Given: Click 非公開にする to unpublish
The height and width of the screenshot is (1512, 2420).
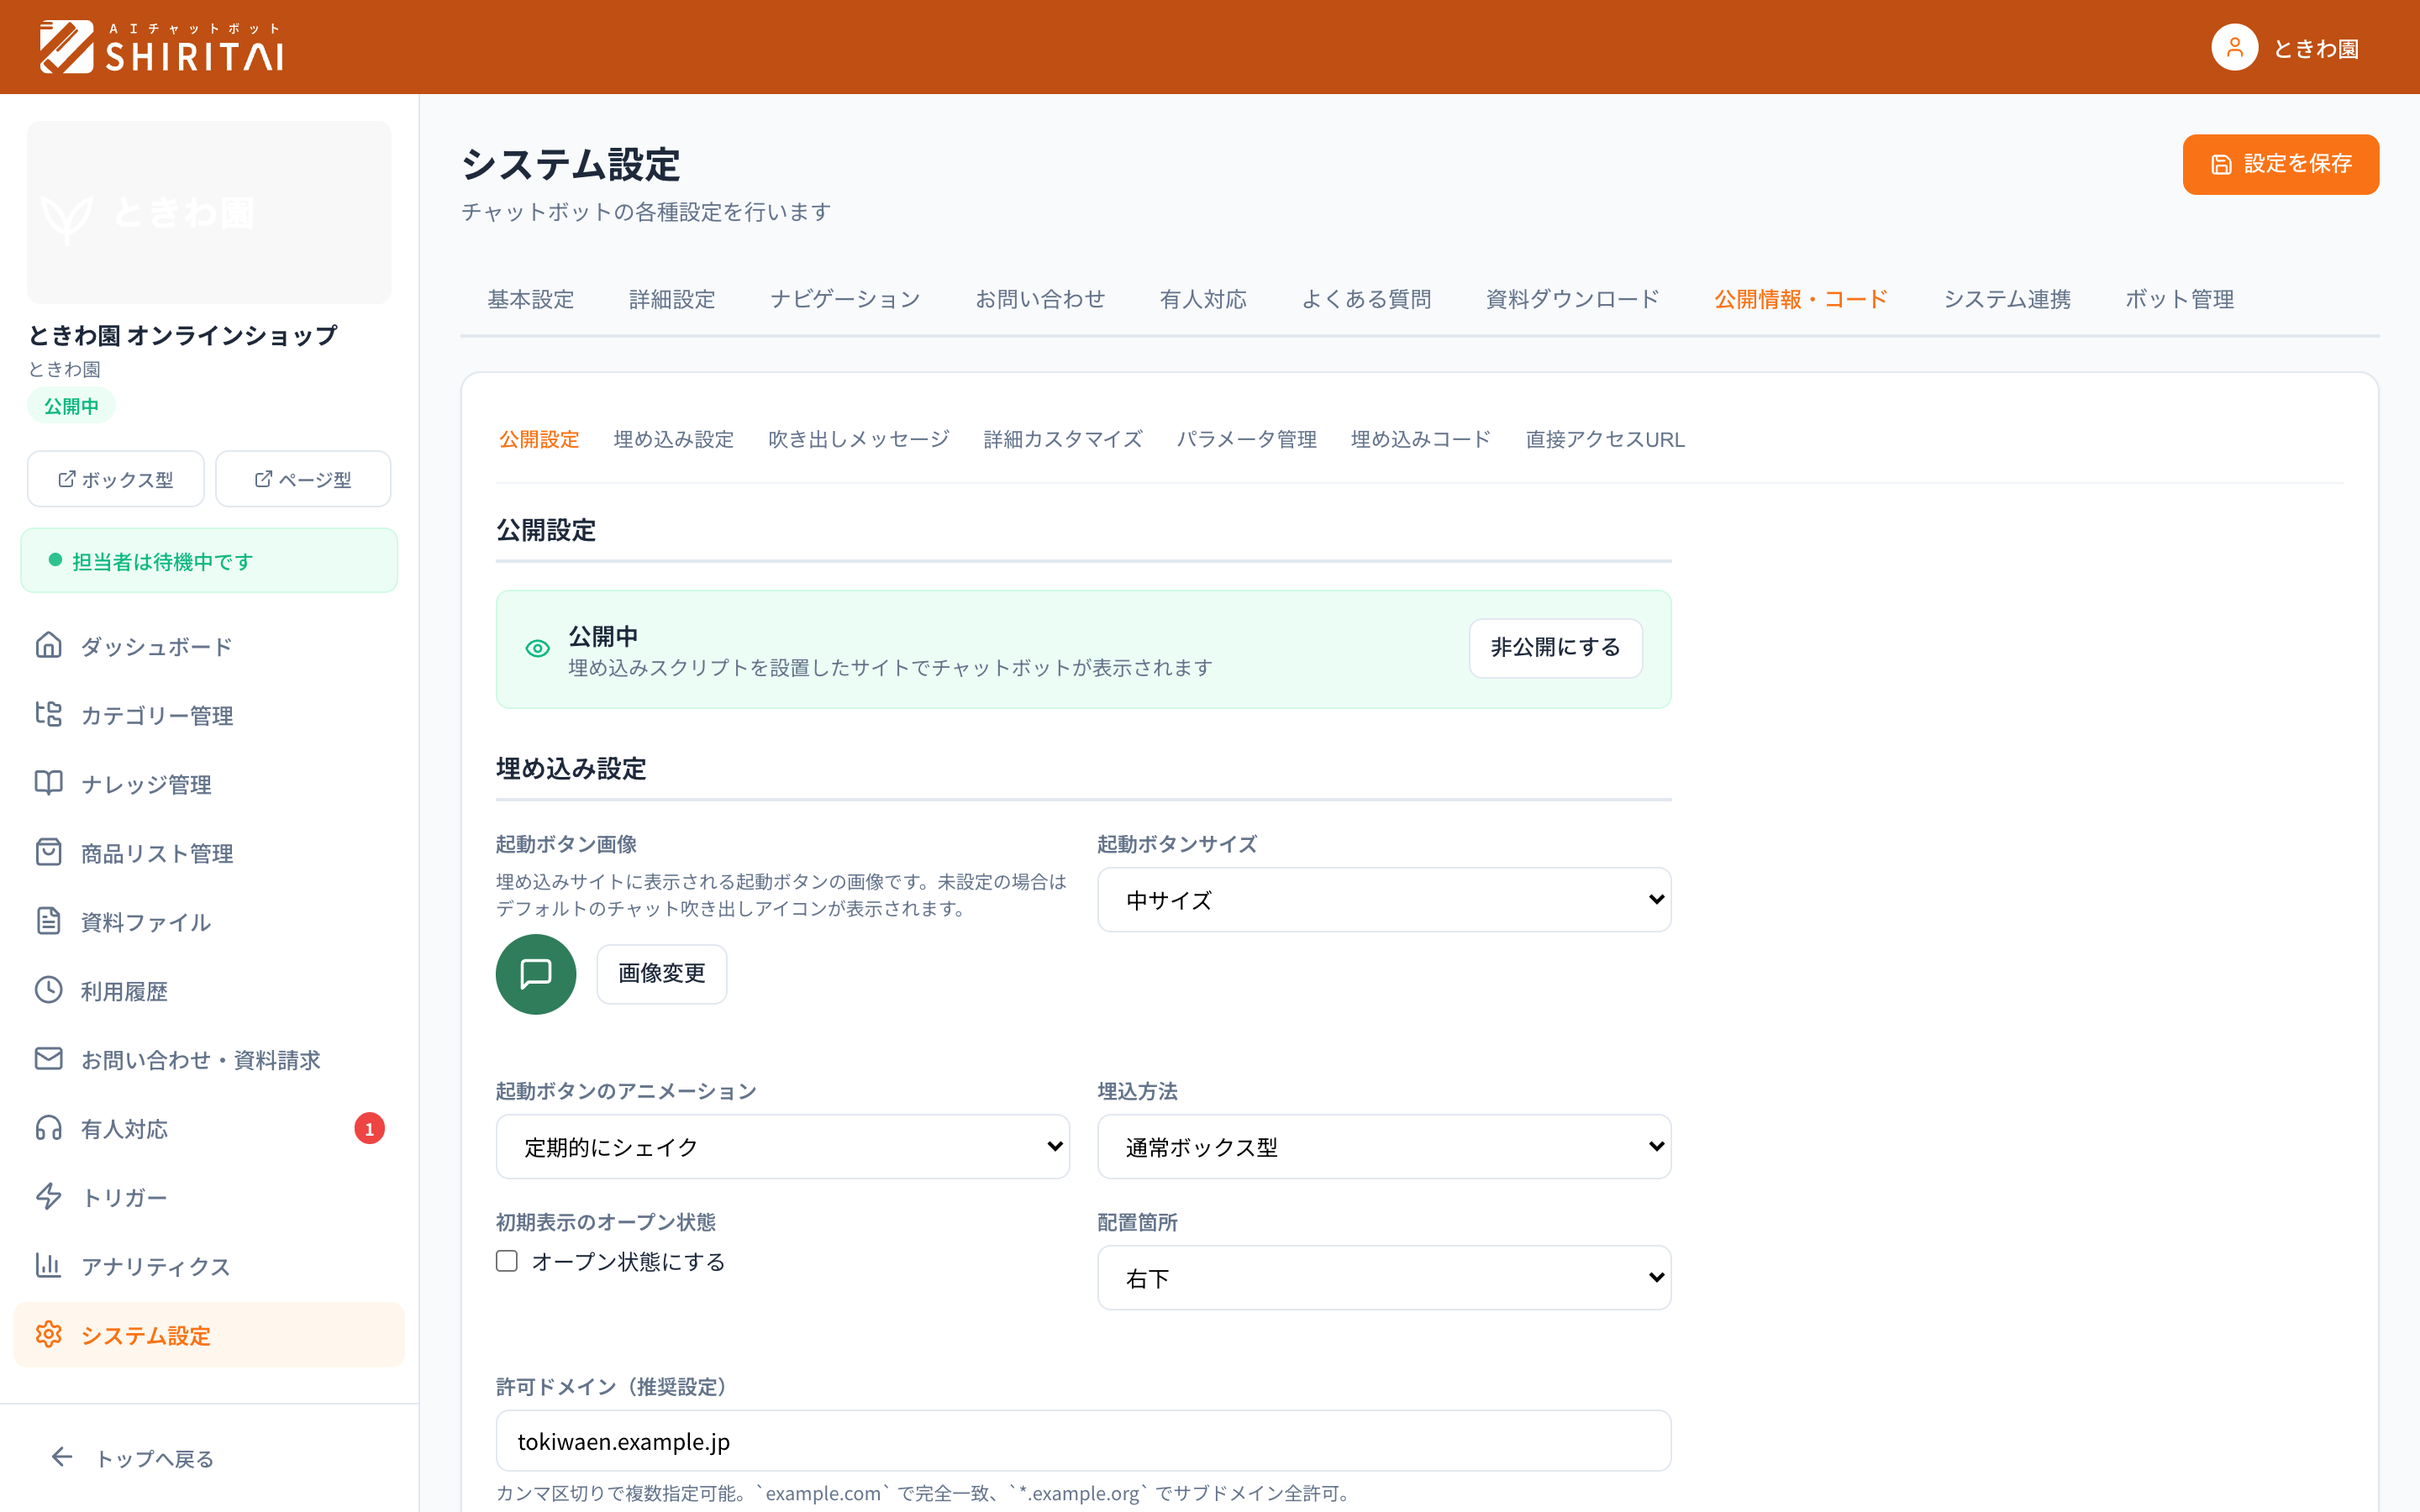Looking at the screenshot, I should [1555, 648].
